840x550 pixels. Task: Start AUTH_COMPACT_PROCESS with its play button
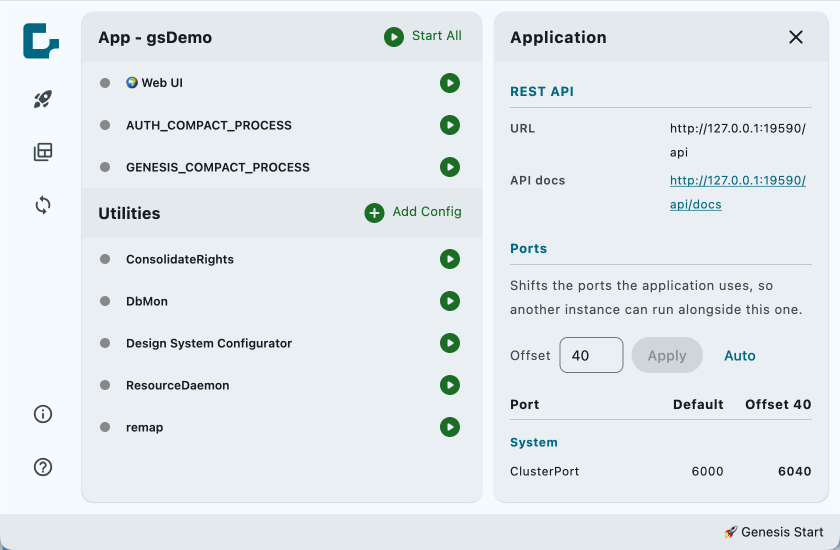[x=450, y=125]
